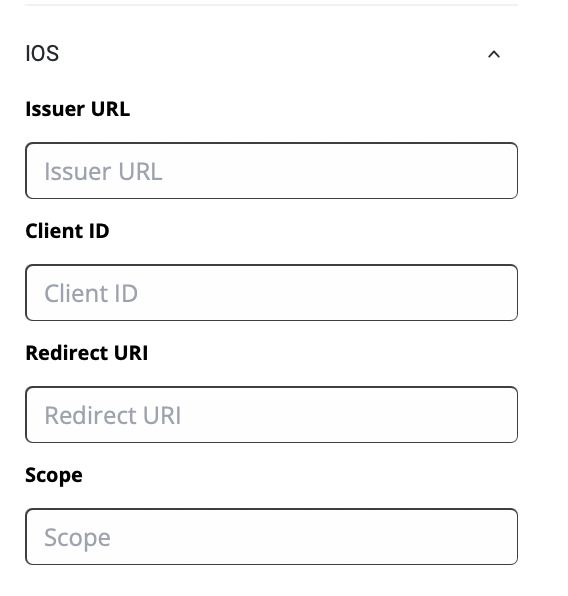Click the bold Client ID label
Image resolution: width=568 pixels, height=596 pixels.
pos(67,231)
